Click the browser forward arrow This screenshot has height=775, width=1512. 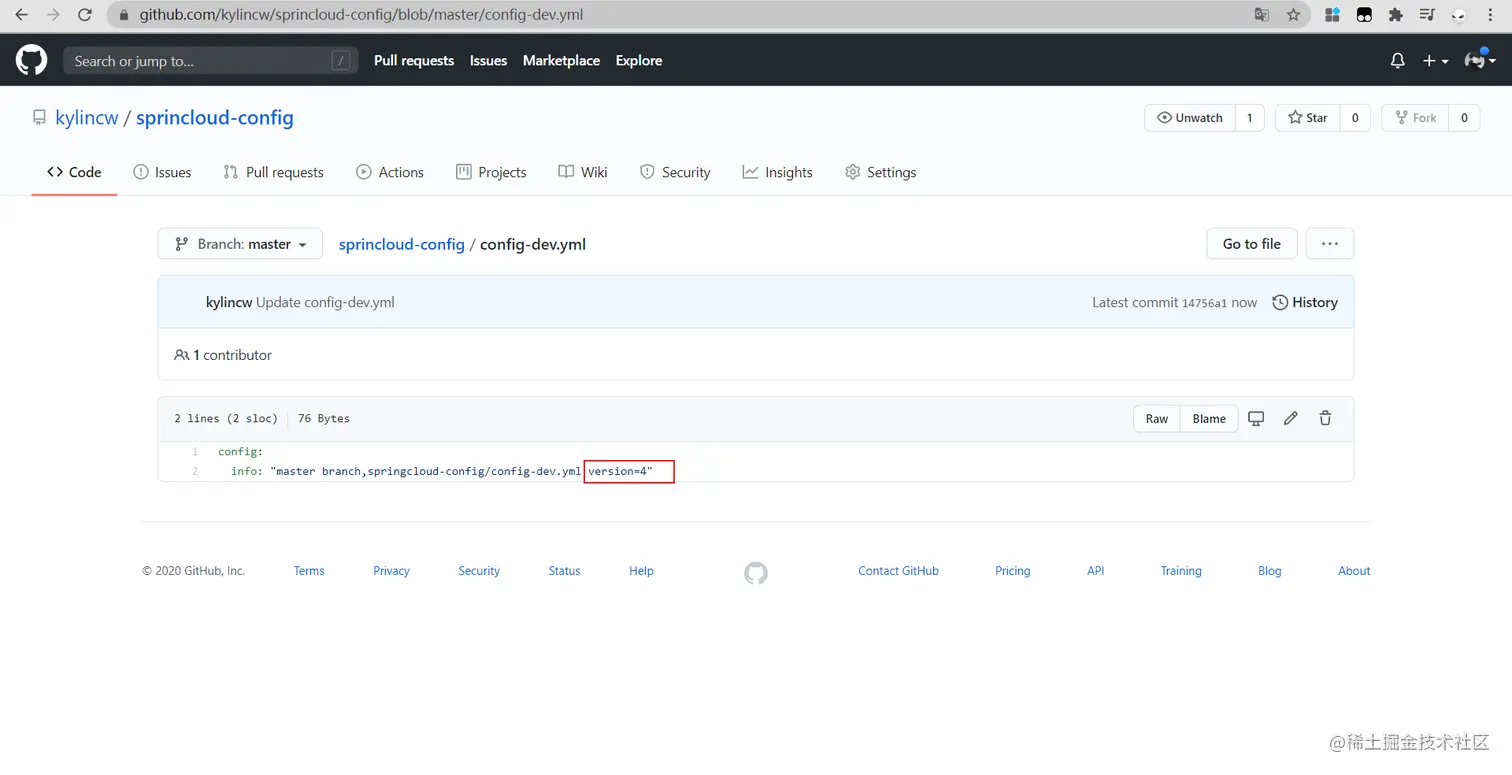click(x=53, y=15)
